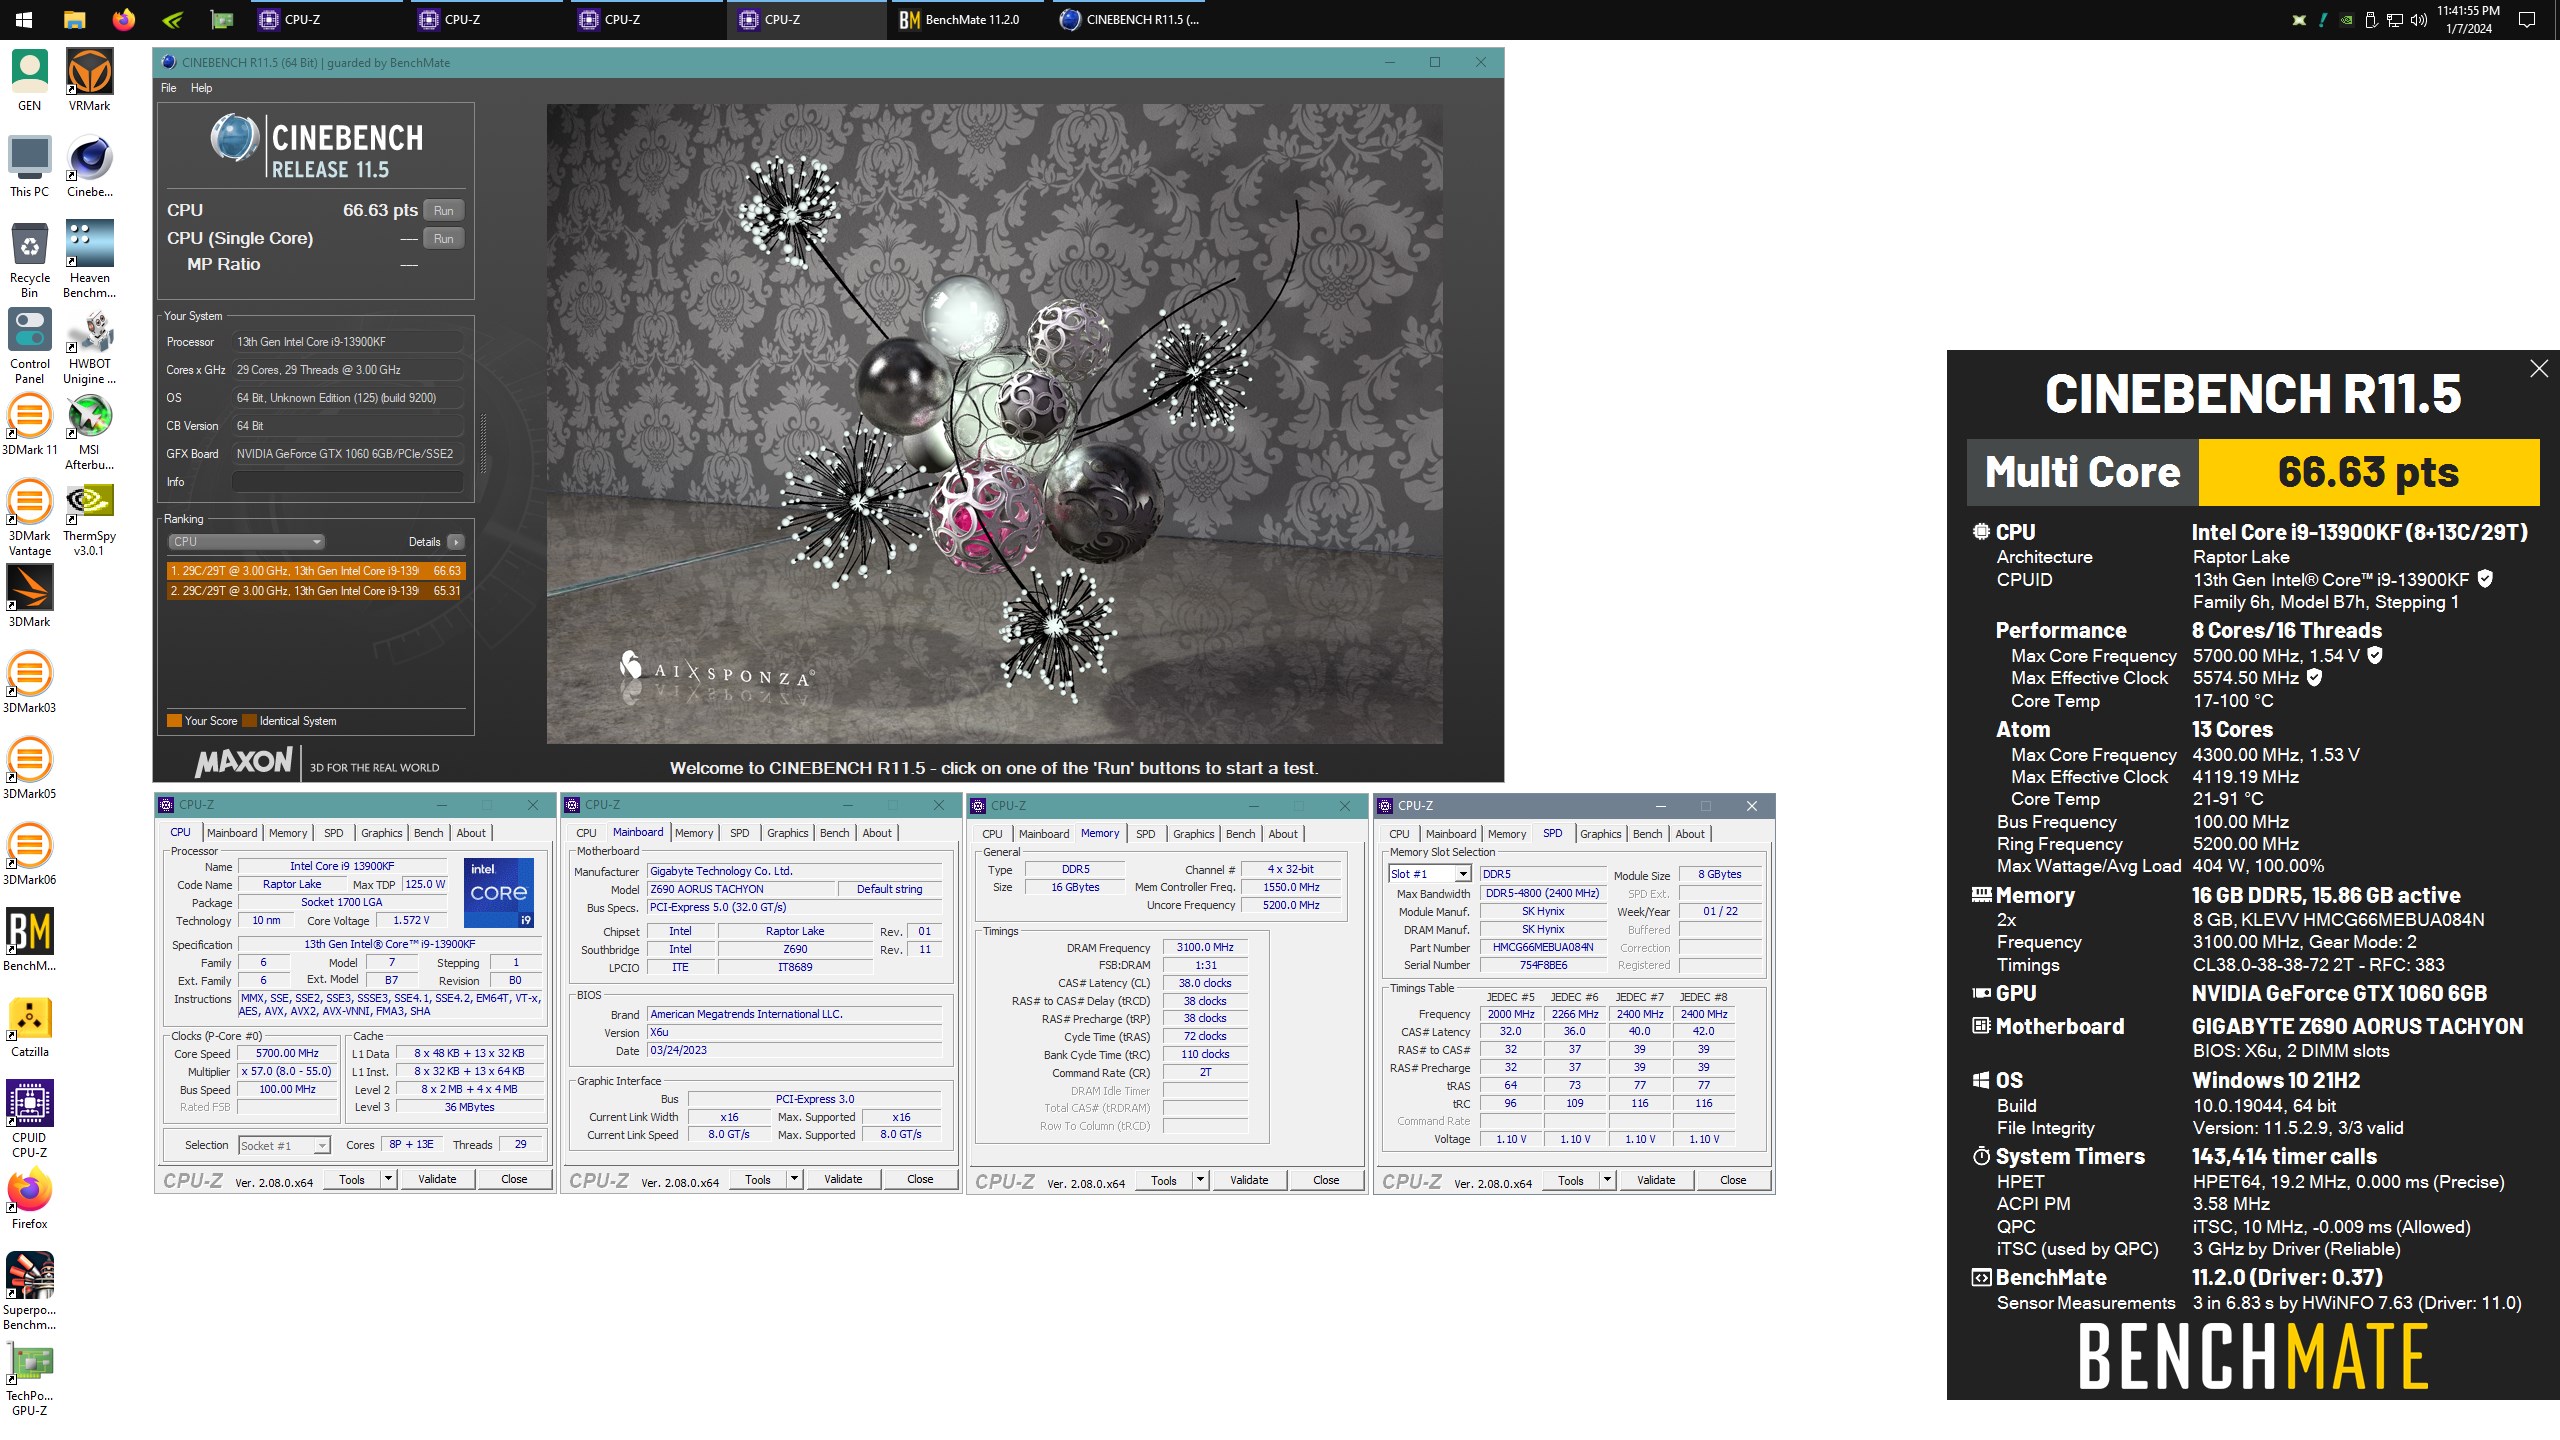Launch the 3DMark05 desktop shortcut

pos(29,769)
